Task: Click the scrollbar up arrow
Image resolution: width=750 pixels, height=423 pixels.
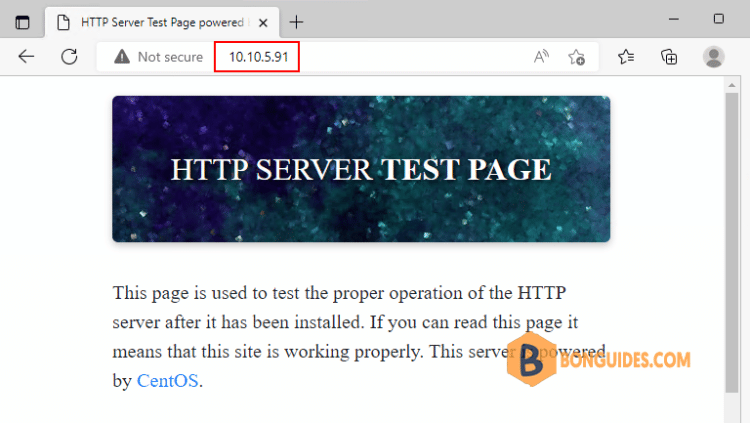Action: coord(731,85)
